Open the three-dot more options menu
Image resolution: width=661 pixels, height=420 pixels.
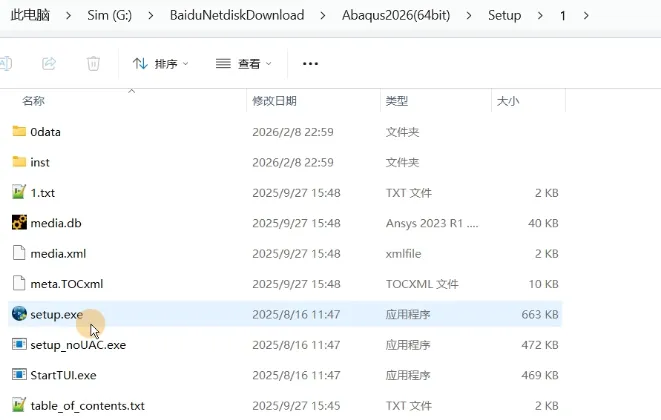tap(310, 64)
